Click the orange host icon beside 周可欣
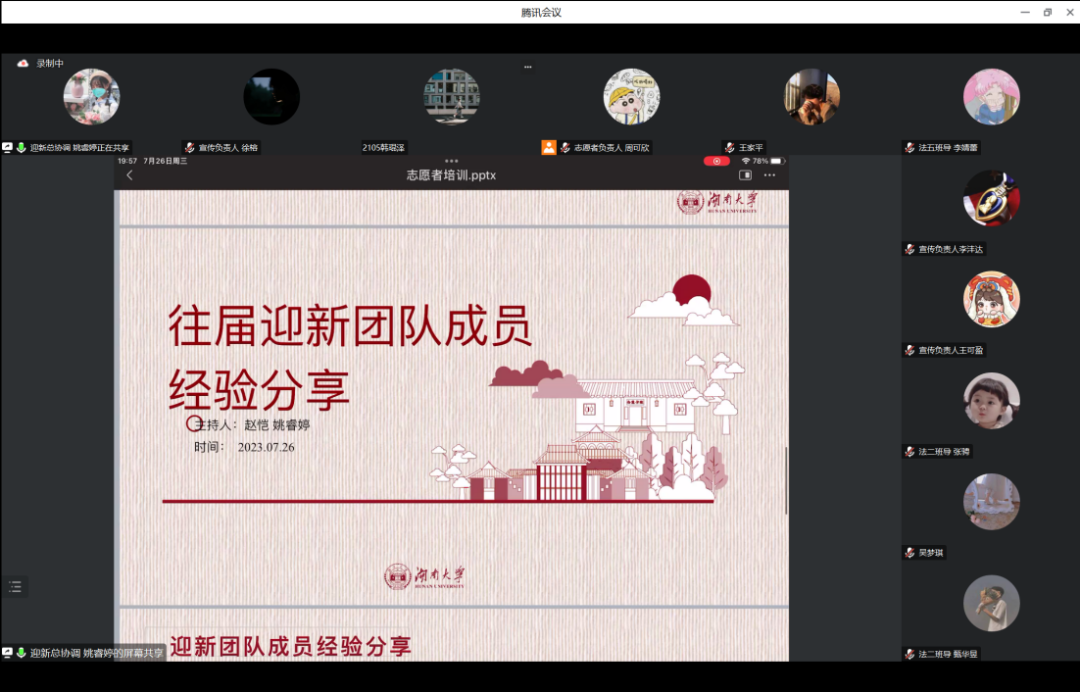 click(x=549, y=147)
